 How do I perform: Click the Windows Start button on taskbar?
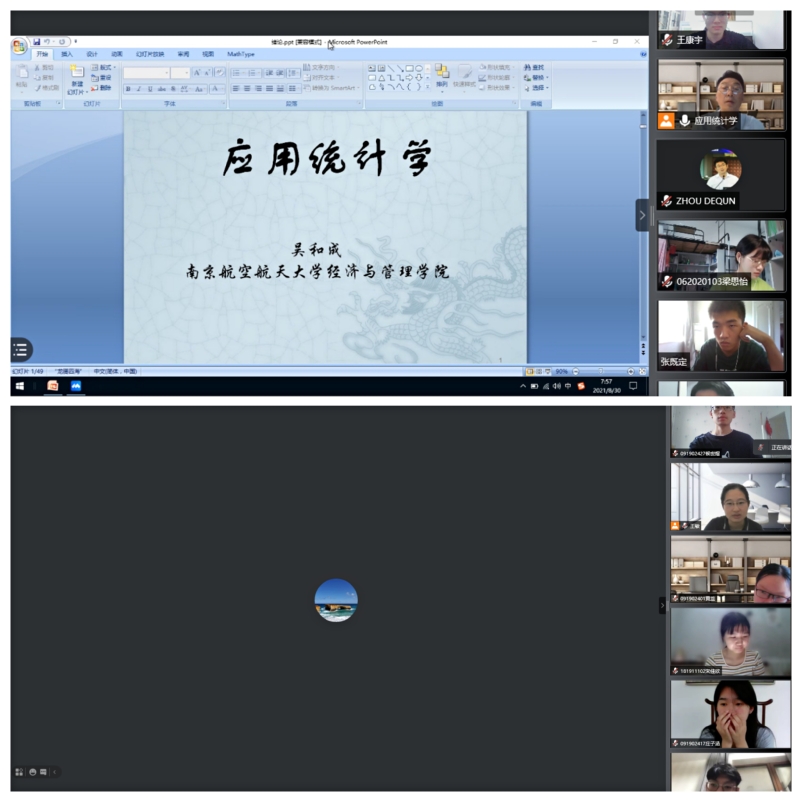tap(19, 386)
